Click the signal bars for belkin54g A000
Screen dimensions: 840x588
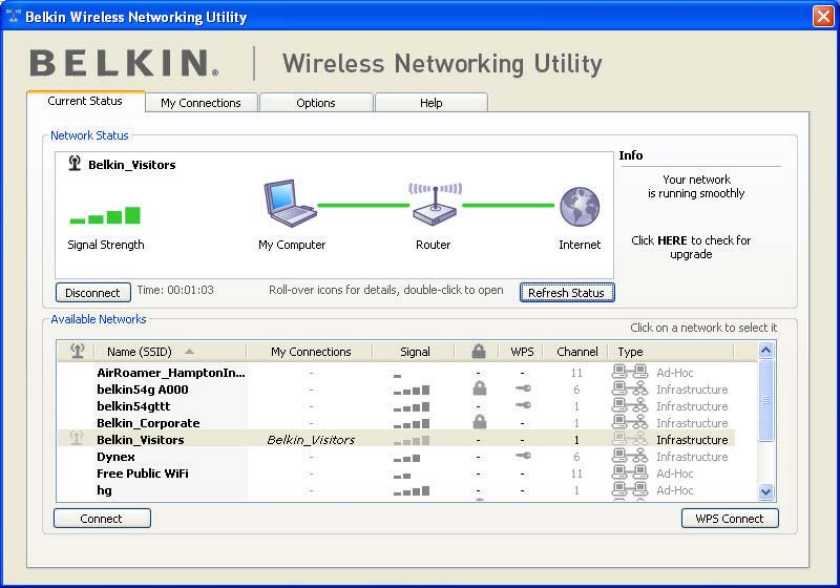point(411,390)
